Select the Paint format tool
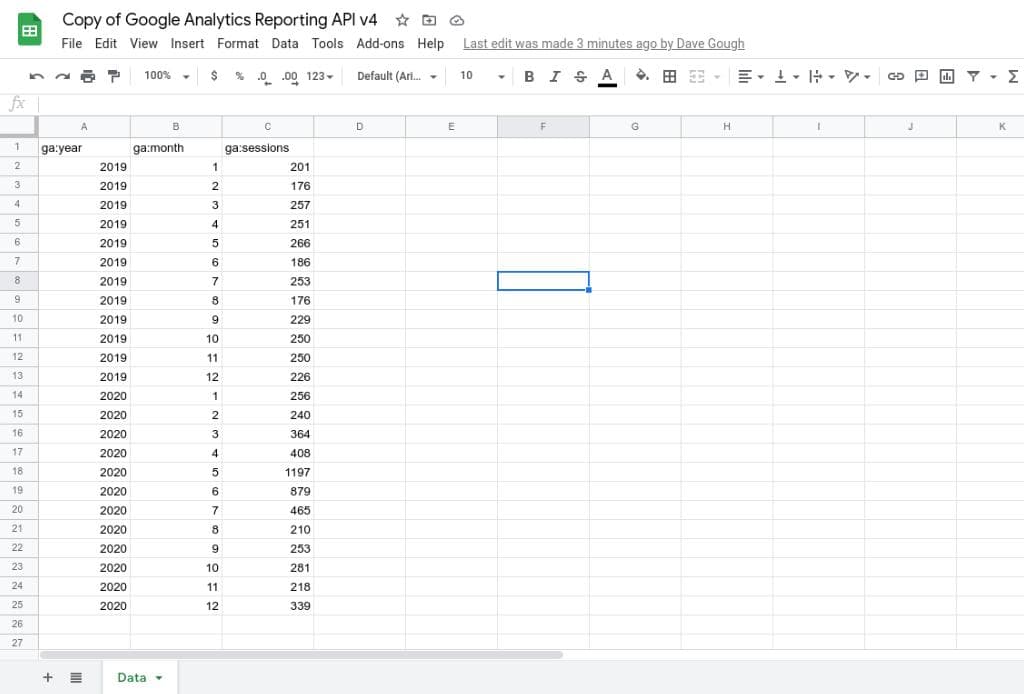This screenshot has height=694, width=1024. point(113,76)
